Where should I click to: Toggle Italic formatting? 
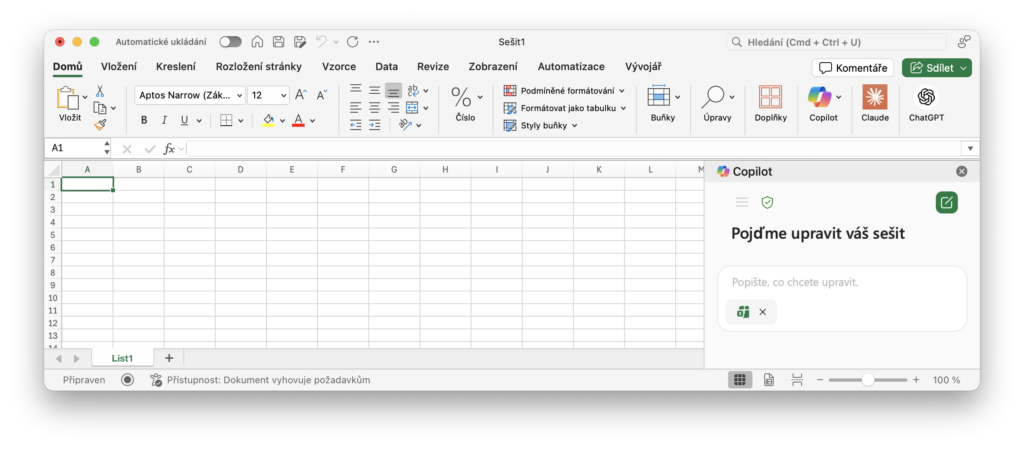tap(165, 120)
